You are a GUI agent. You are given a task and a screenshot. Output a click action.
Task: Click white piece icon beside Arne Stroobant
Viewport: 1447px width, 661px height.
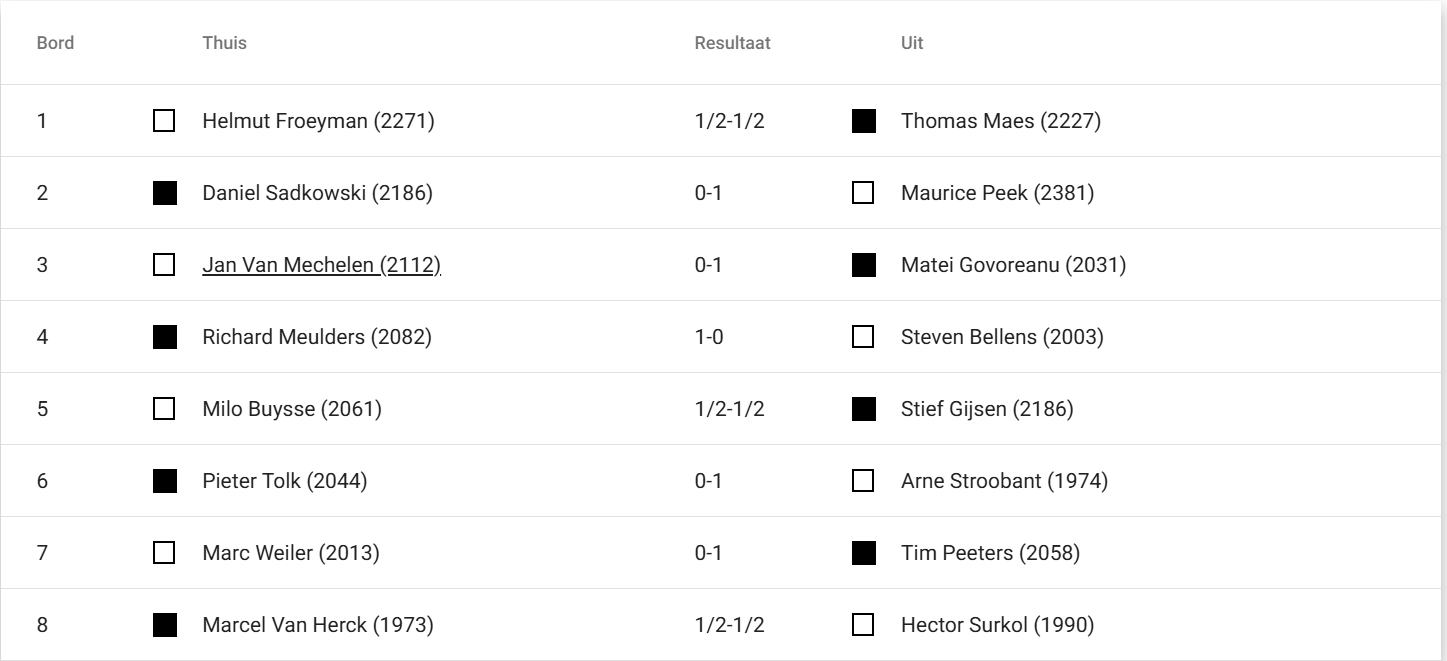click(864, 481)
